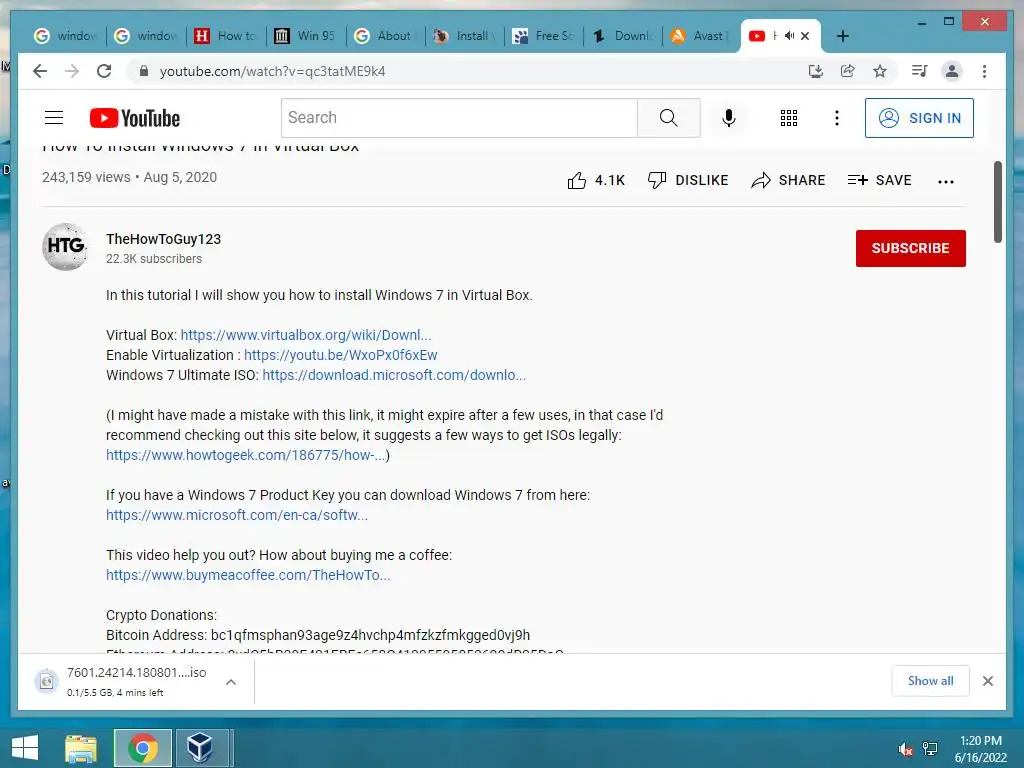Click the Chrome taskbar icon
The image size is (1024, 768).
tap(143, 748)
